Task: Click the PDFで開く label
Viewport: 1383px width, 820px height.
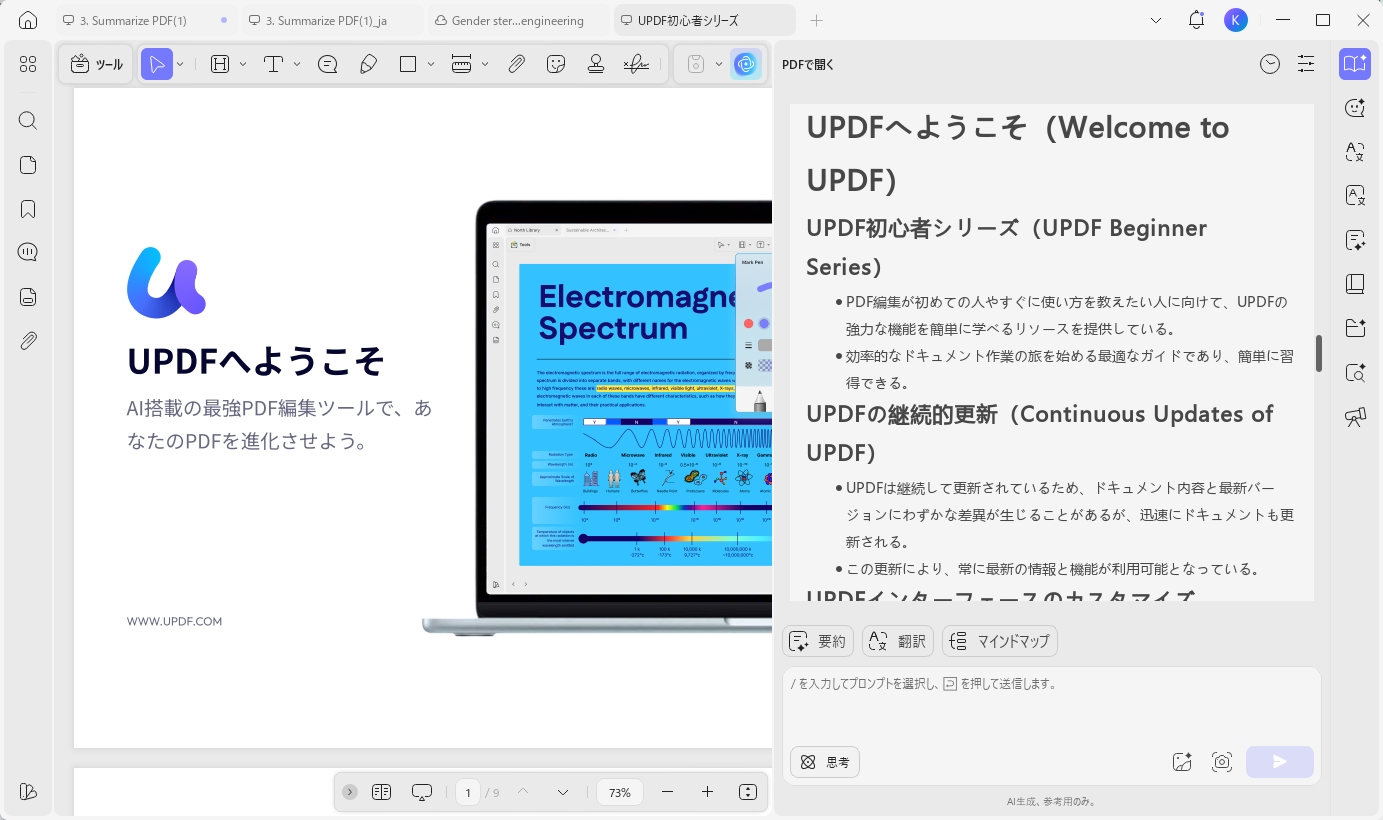Action: [808, 64]
